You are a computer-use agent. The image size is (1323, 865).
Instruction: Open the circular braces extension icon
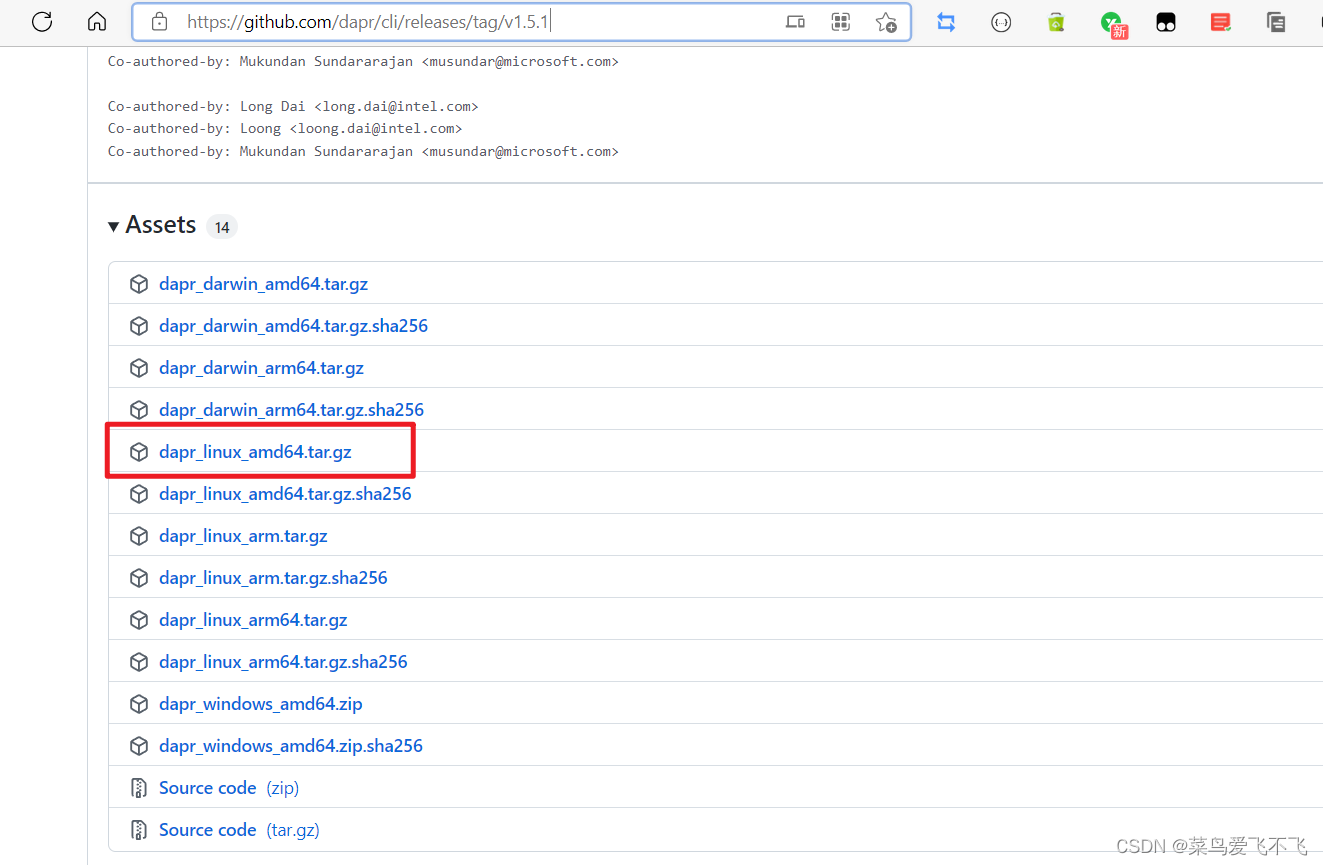1001,22
